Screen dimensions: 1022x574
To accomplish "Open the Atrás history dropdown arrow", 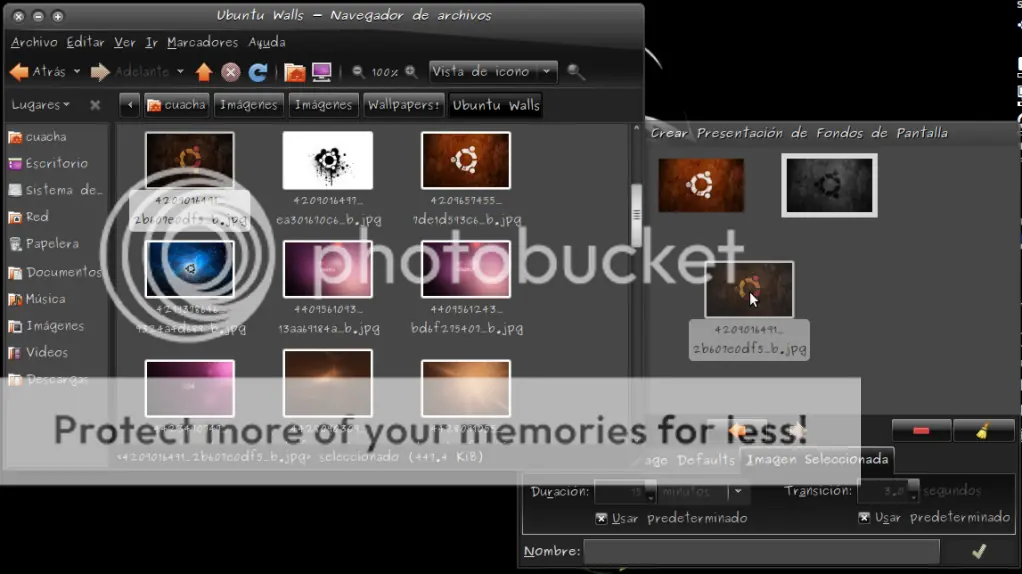I will coord(77,72).
